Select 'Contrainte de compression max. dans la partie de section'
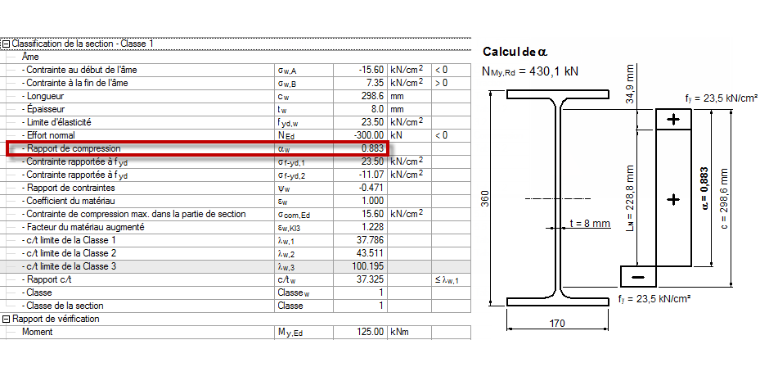Image resolution: width=760 pixels, height=377 pixels. pyautogui.click(x=236, y=214)
